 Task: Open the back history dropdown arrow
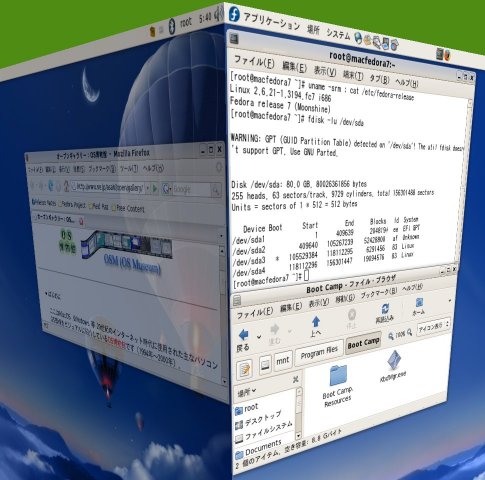coord(259,337)
